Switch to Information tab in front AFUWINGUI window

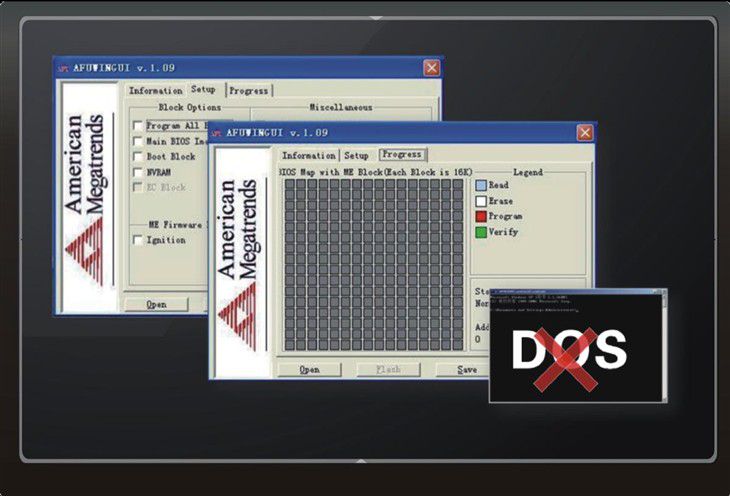tap(309, 156)
